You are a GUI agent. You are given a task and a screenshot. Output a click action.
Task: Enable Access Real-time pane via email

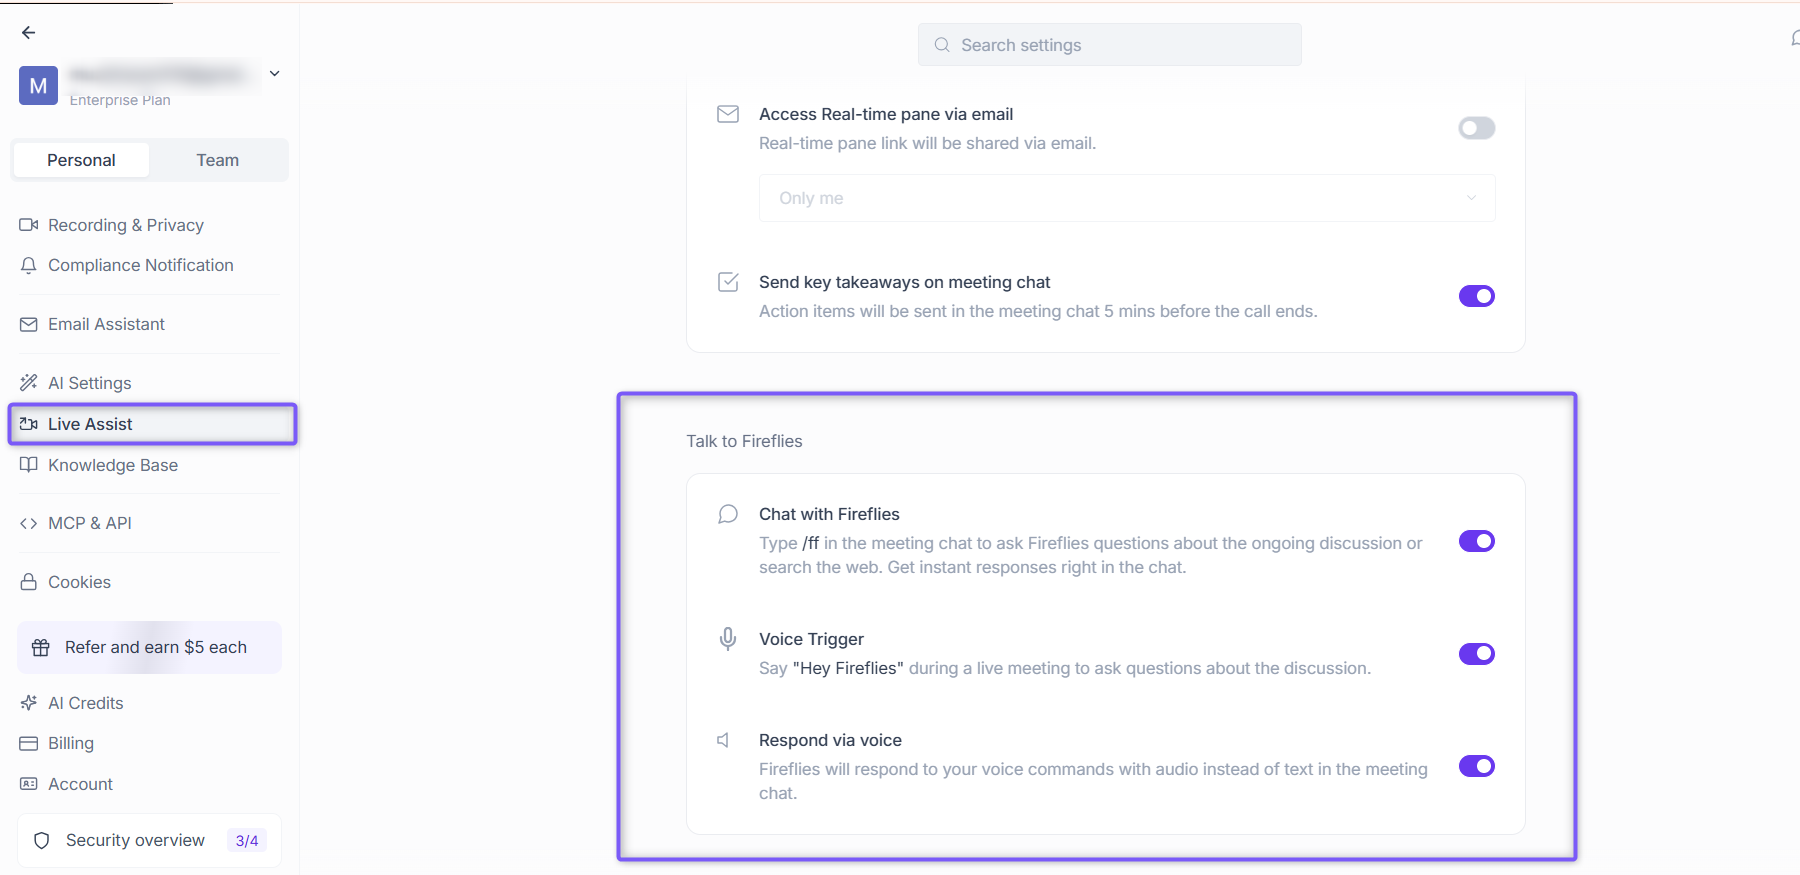point(1476,128)
